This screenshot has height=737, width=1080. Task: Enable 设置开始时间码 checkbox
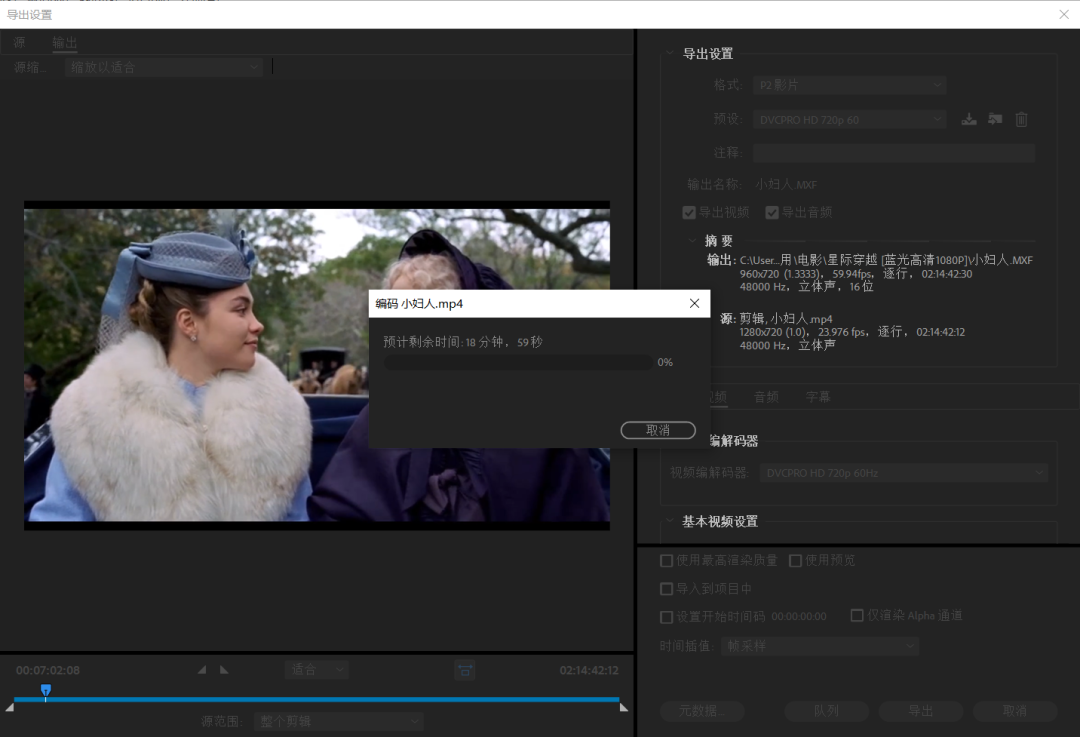click(x=667, y=617)
